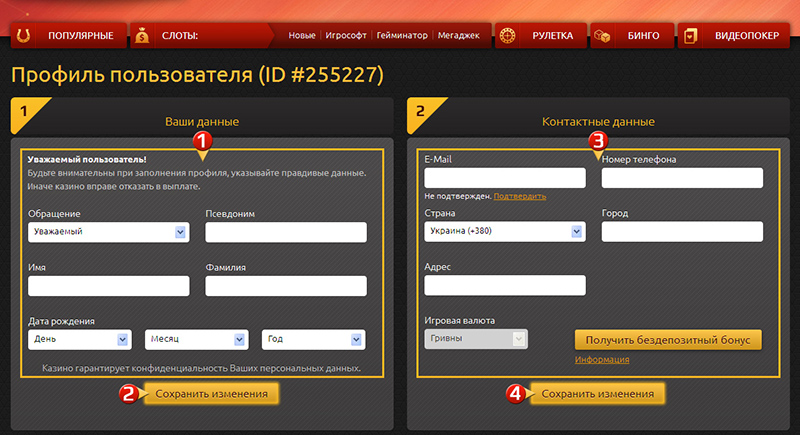Select Новые slots filter
This screenshot has width=800, height=435.
tap(302, 36)
